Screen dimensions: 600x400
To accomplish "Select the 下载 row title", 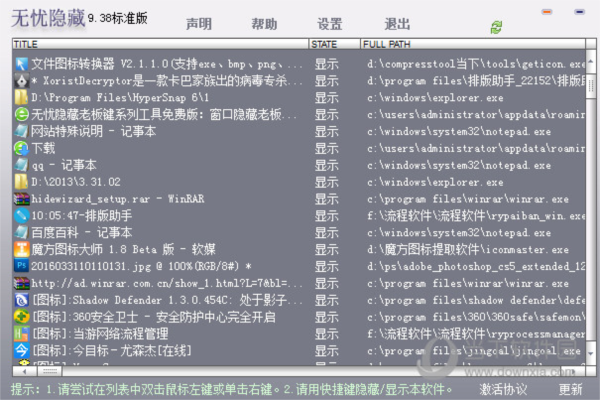I will pos(43,148).
